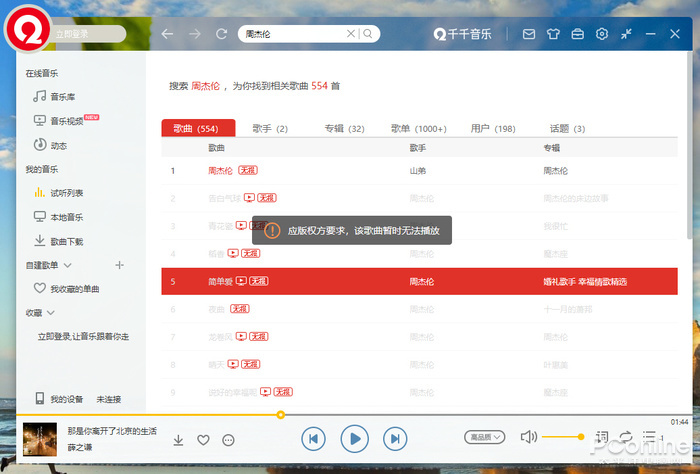Select song row 9 说好的幸福呢
This screenshot has width=700, height=474.
point(419,392)
